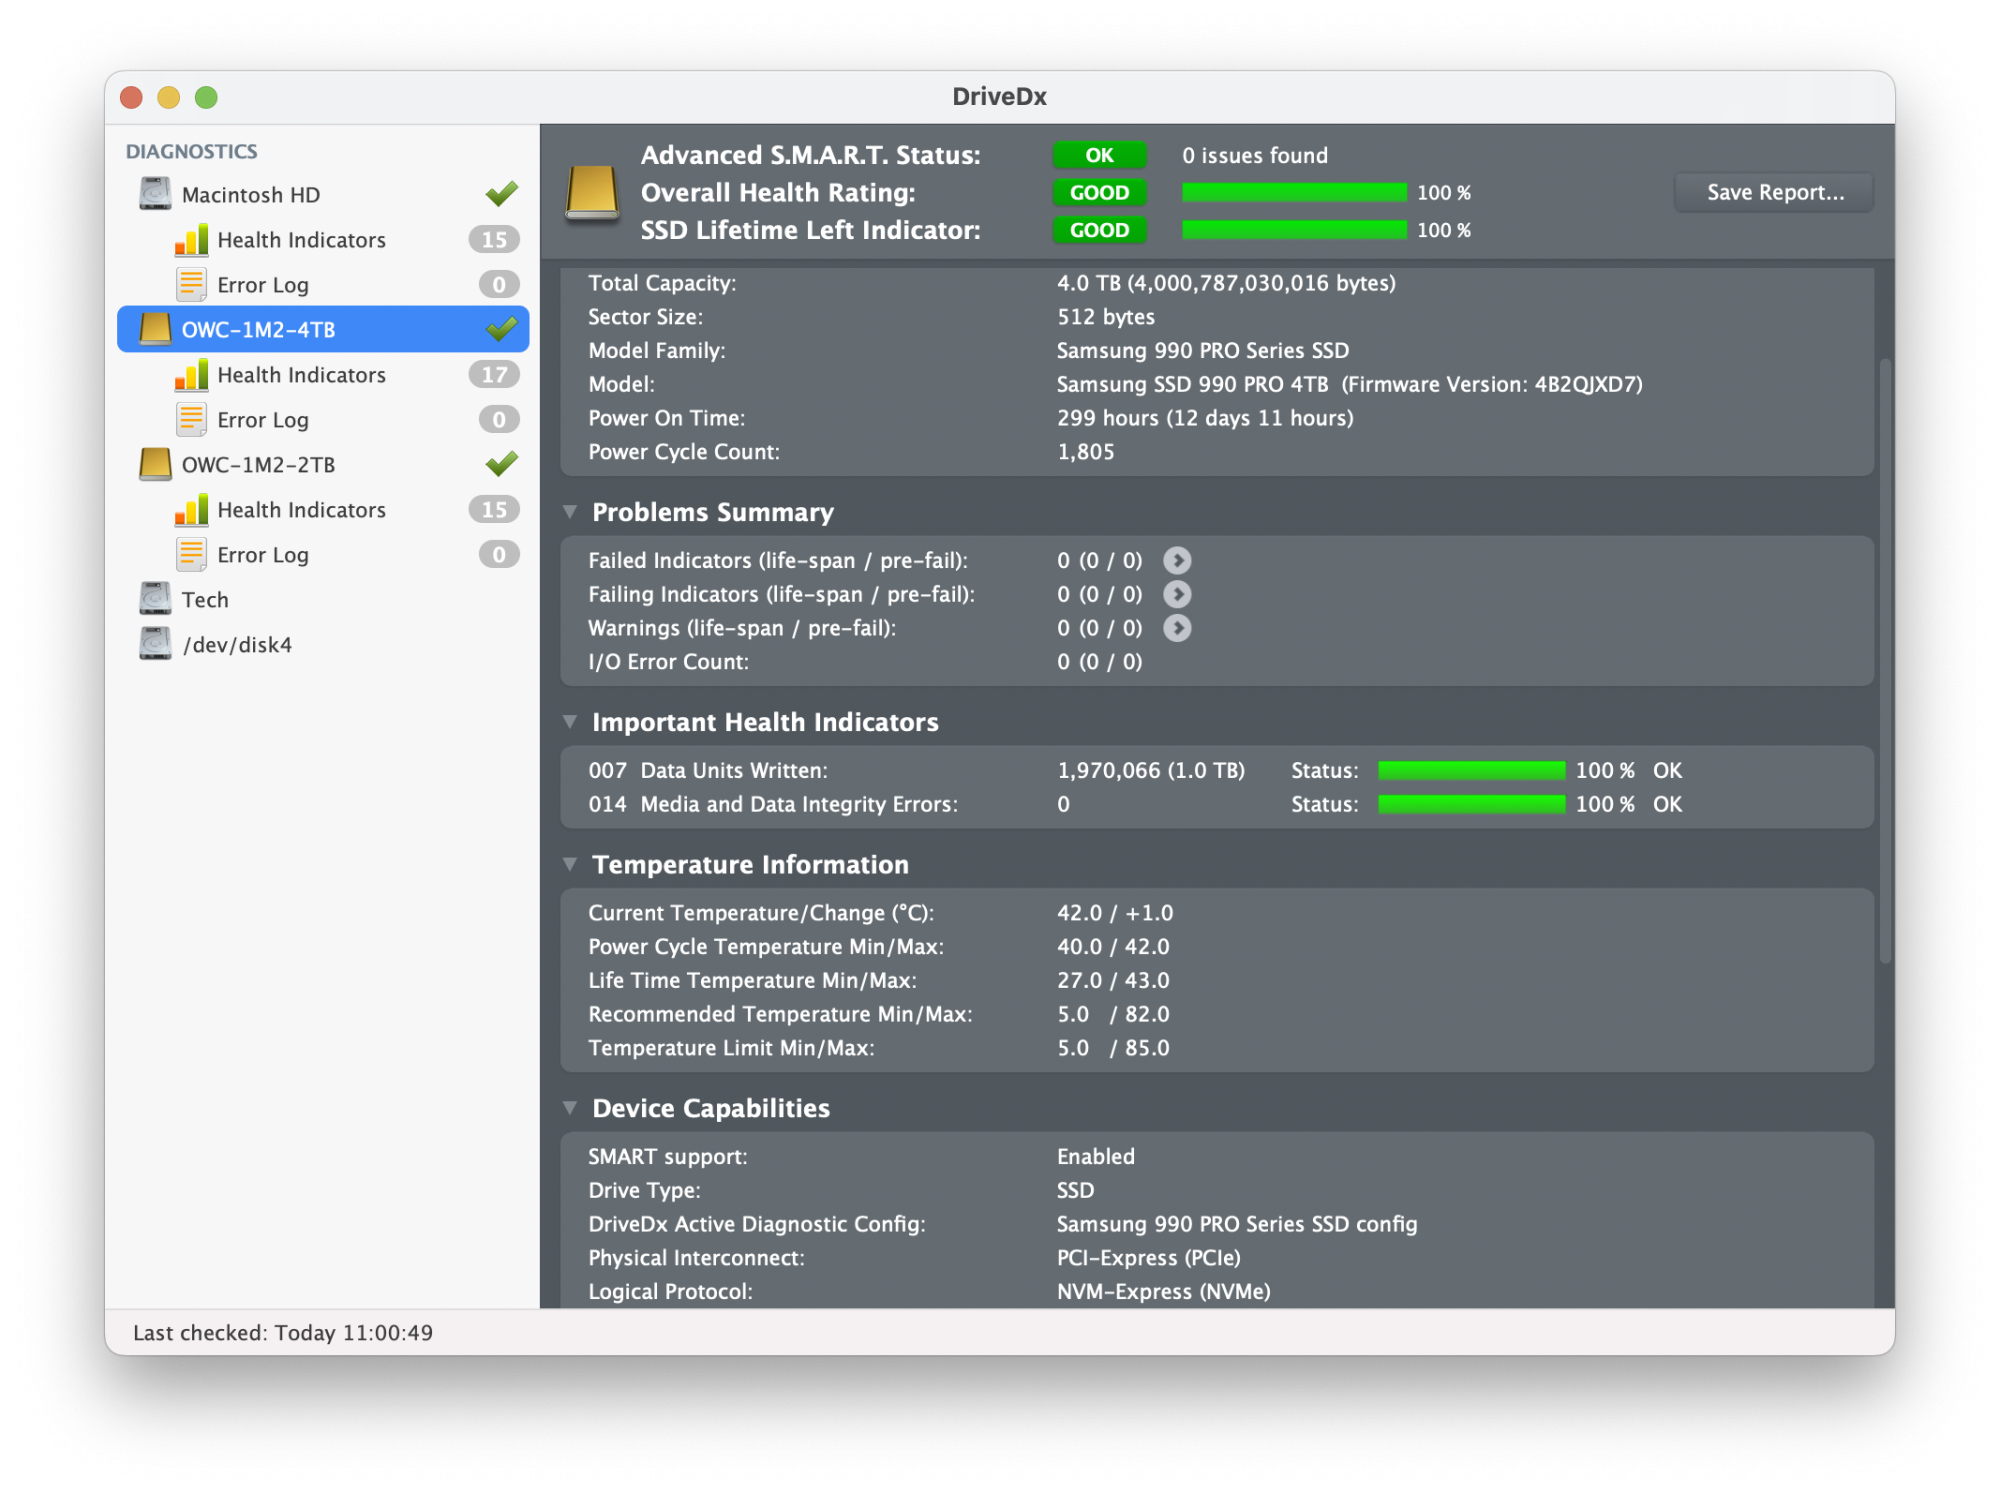2000x1494 pixels.
Task: Click Error Log document icon under OWC-1M2-4TB
Action: (x=191, y=420)
